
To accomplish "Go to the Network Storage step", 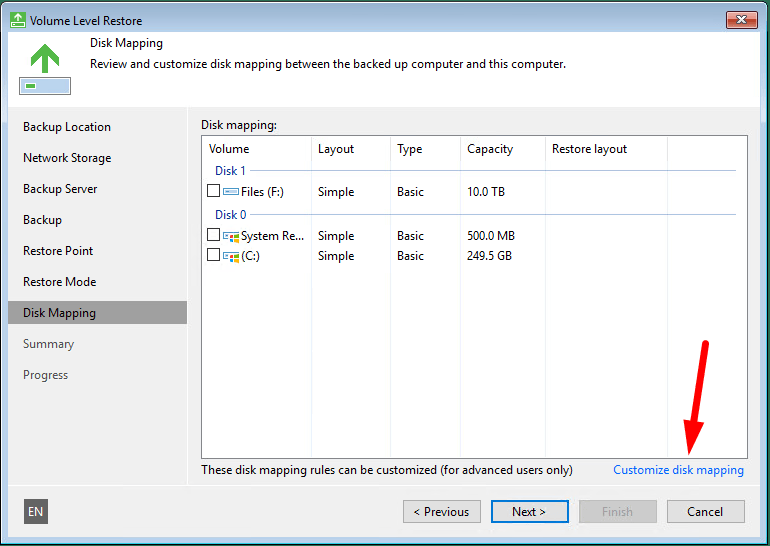I will 67,158.
